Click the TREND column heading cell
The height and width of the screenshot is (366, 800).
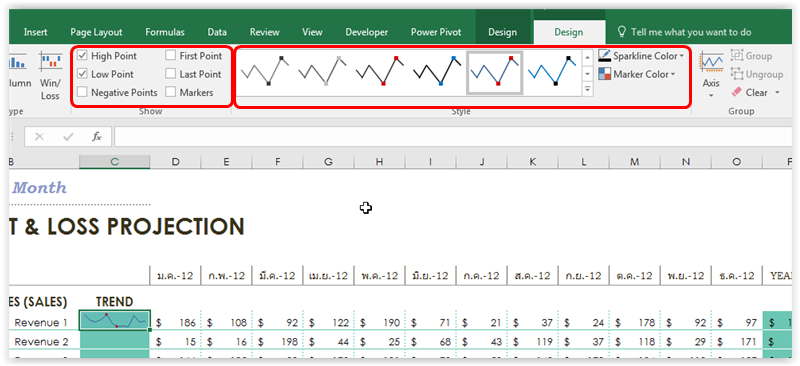tap(115, 302)
